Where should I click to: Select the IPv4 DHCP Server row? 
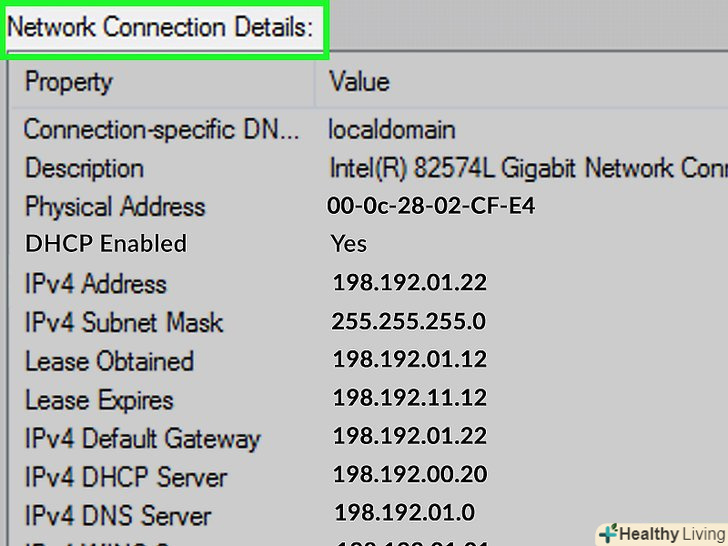(126, 478)
